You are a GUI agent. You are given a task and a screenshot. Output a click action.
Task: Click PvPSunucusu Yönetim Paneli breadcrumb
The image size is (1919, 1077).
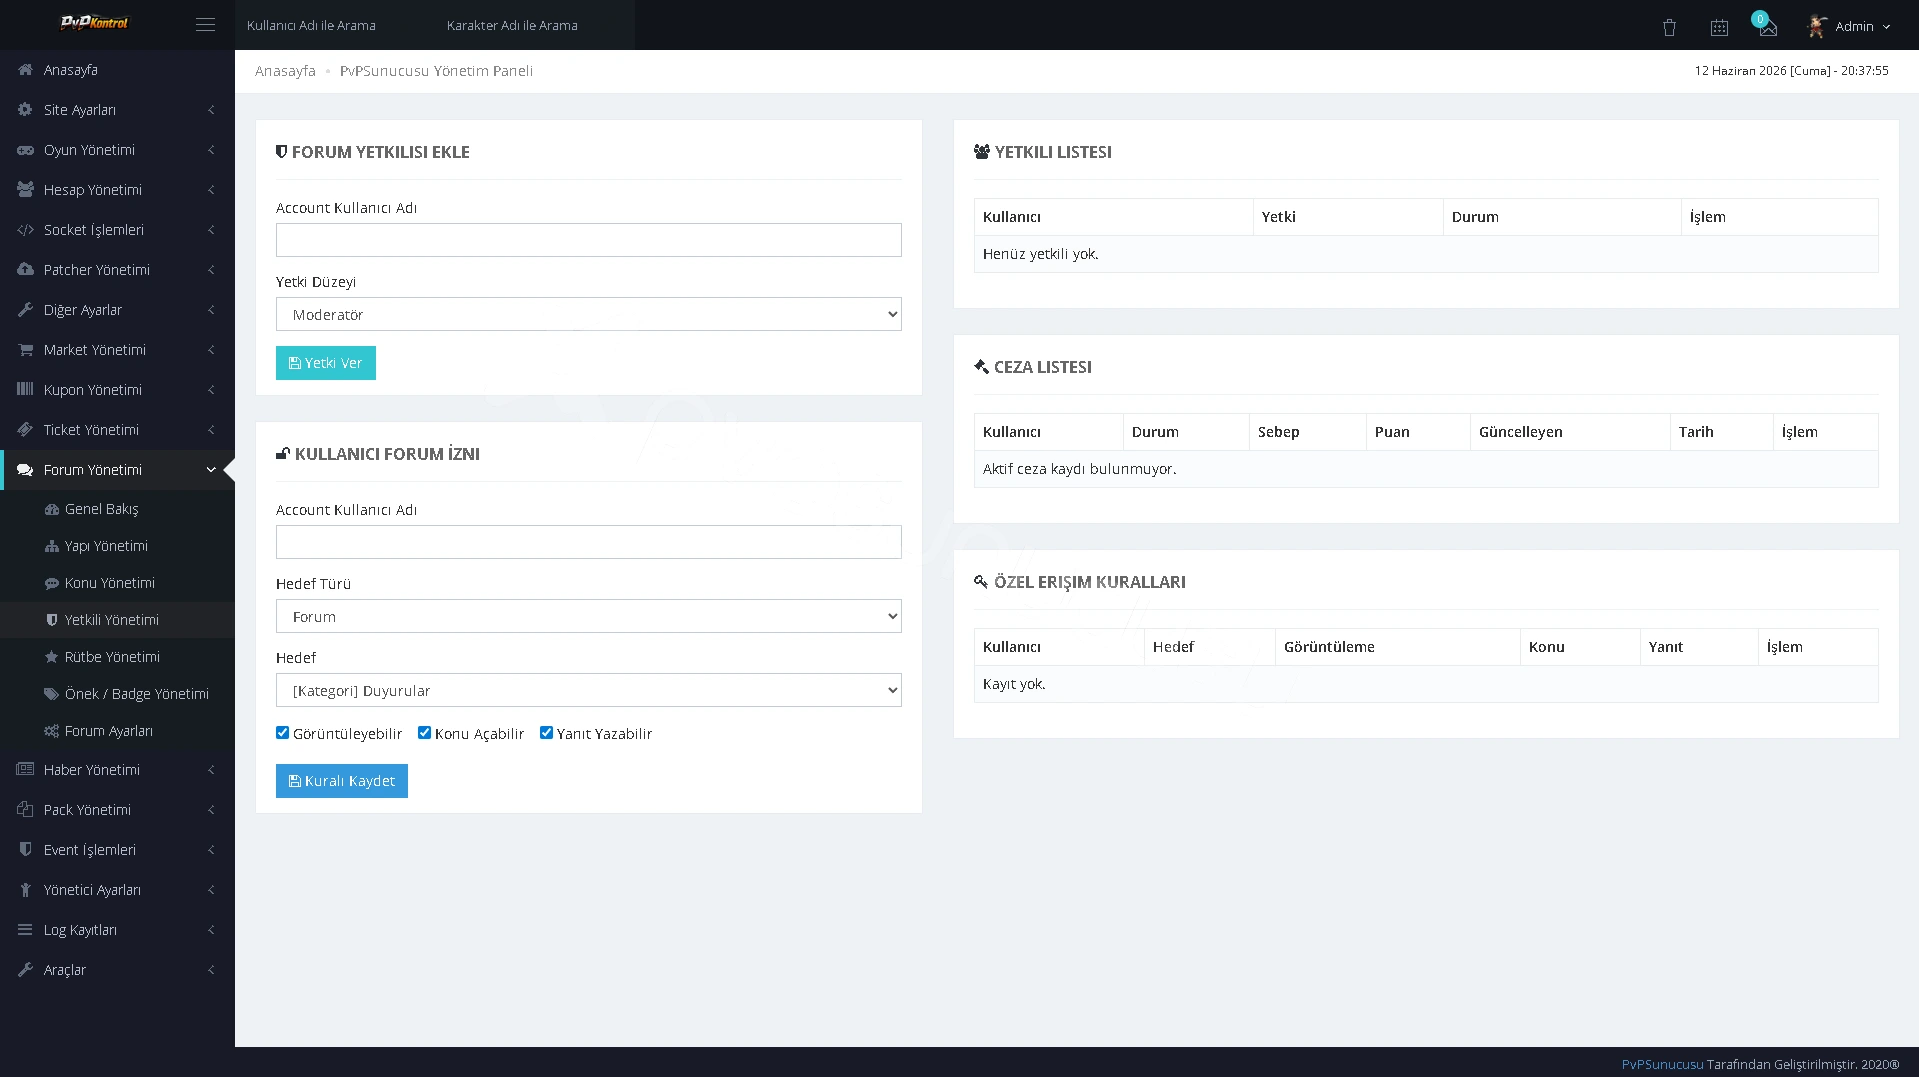coord(436,71)
